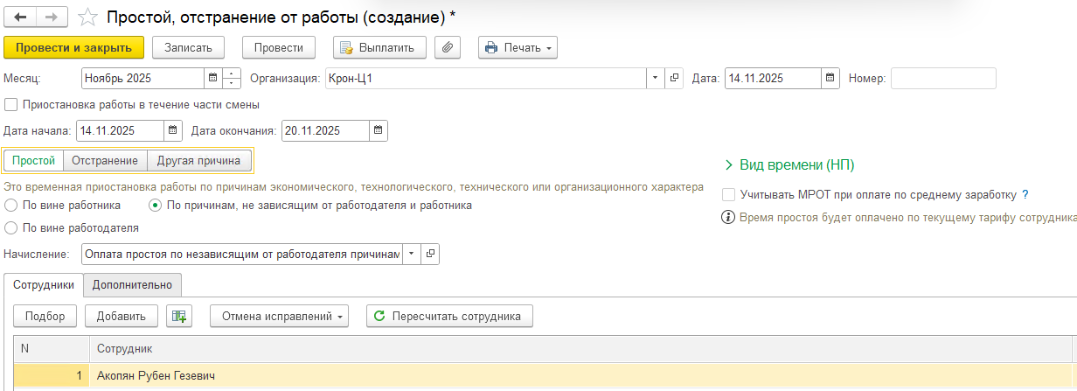Enable Учитывать МРОТ при оплате по среднему заработку
The width and height of the screenshot is (1077, 391).
(729, 194)
